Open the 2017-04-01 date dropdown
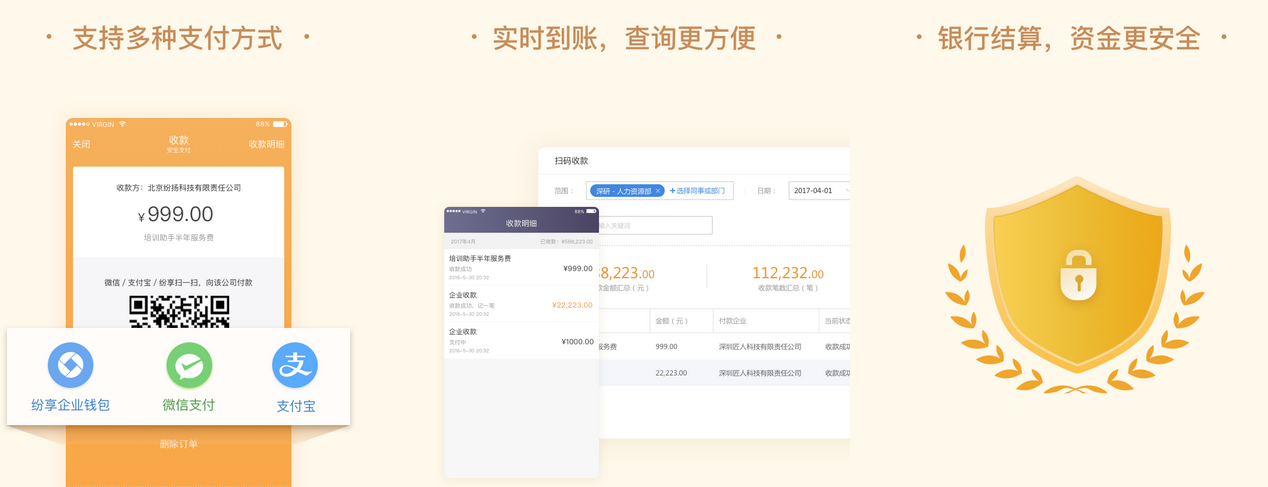Screen dimensions: 1268x487 click(818, 191)
